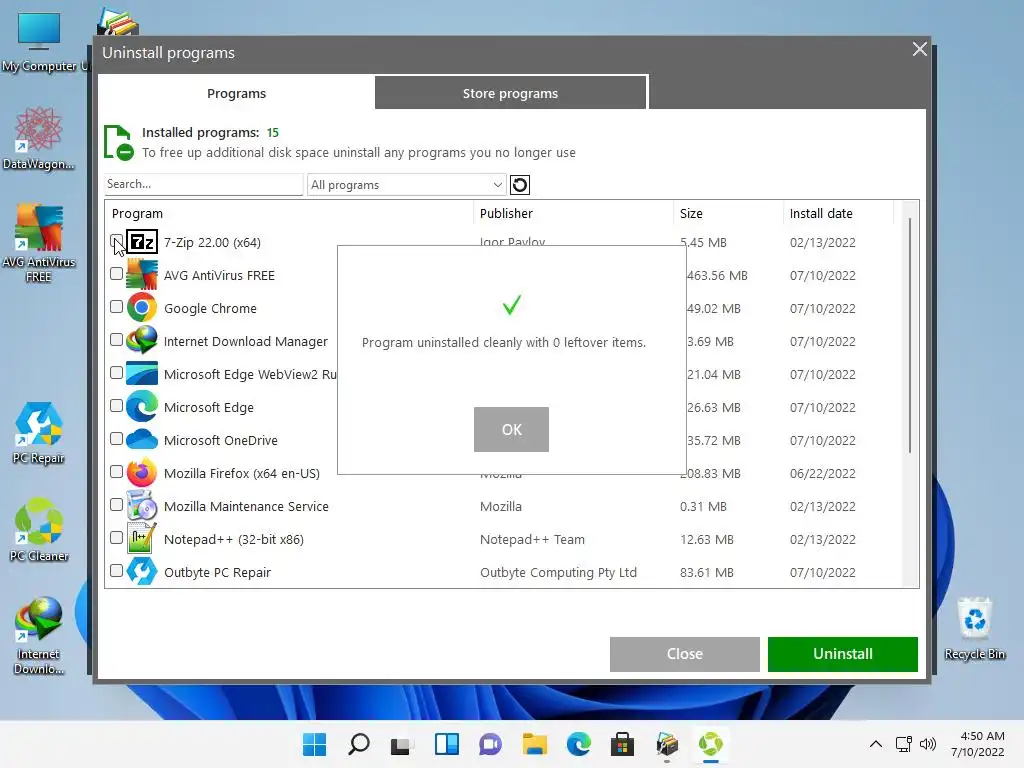Click the gray Close button

coord(684,654)
